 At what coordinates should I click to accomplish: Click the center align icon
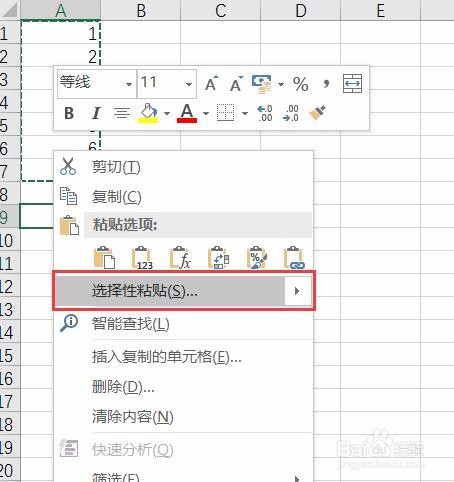122,113
